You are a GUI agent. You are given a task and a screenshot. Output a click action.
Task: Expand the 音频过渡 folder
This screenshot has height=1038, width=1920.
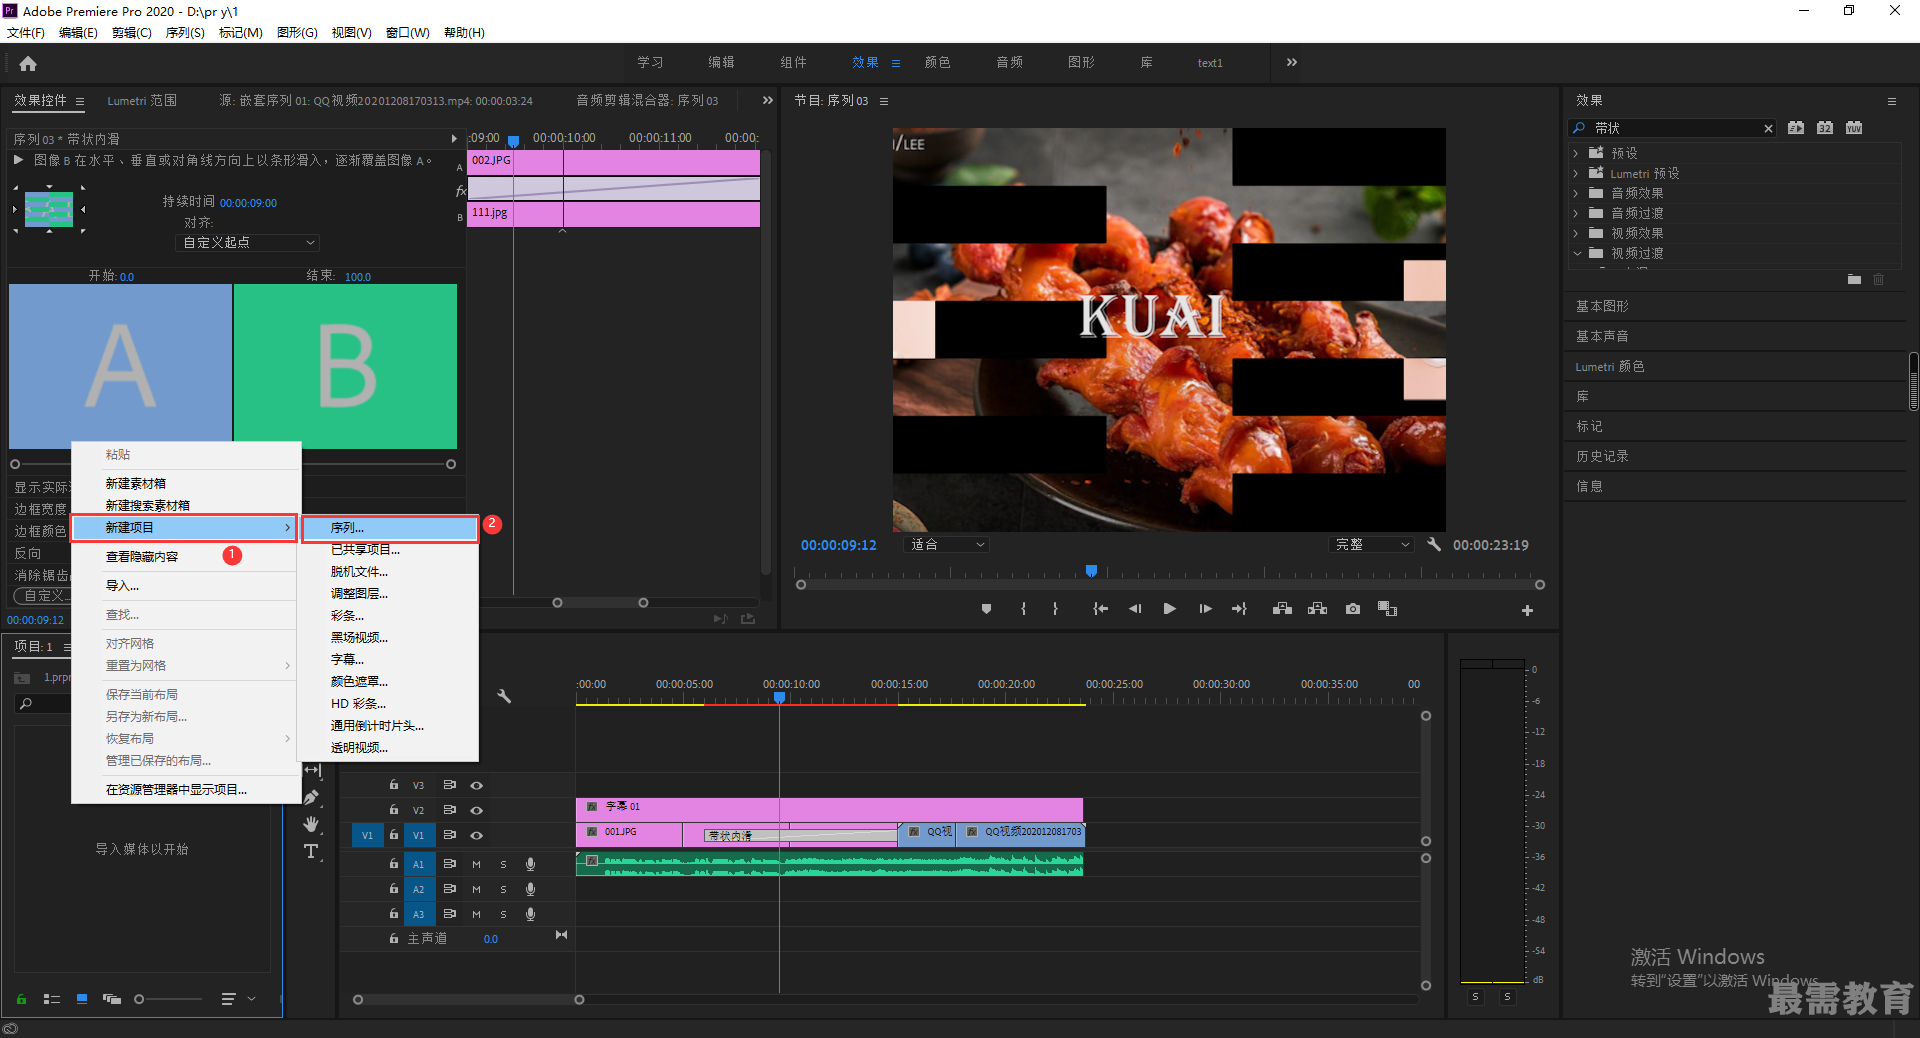(x=1576, y=213)
